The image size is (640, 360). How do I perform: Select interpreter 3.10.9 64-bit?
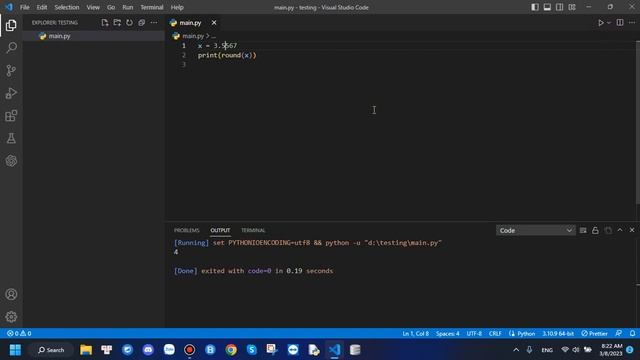pyautogui.click(x=558, y=333)
